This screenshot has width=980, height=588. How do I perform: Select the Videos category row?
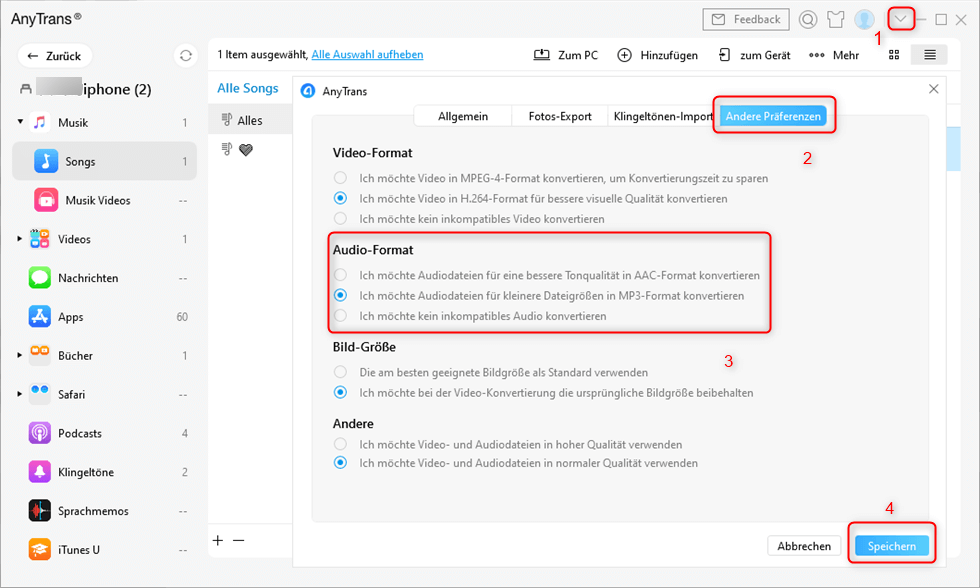pos(104,239)
